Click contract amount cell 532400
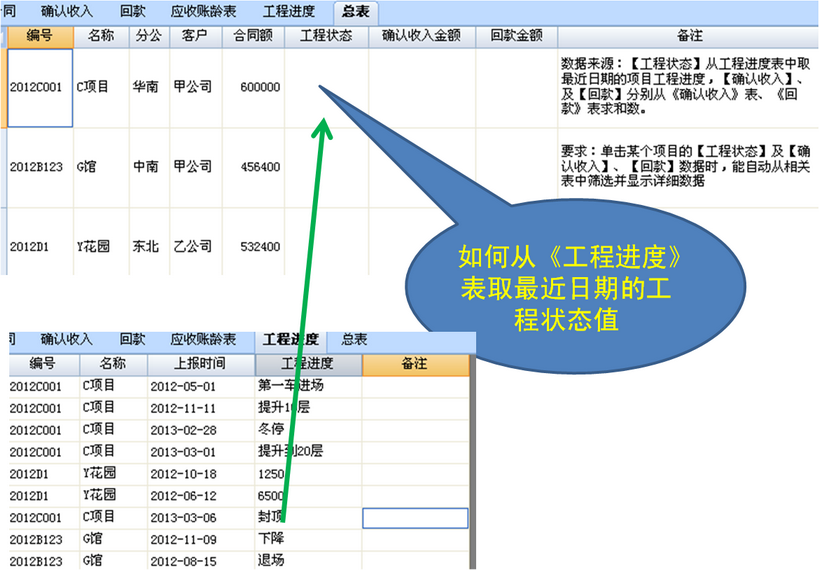The height and width of the screenshot is (570, 819). (x=260, y=246)
